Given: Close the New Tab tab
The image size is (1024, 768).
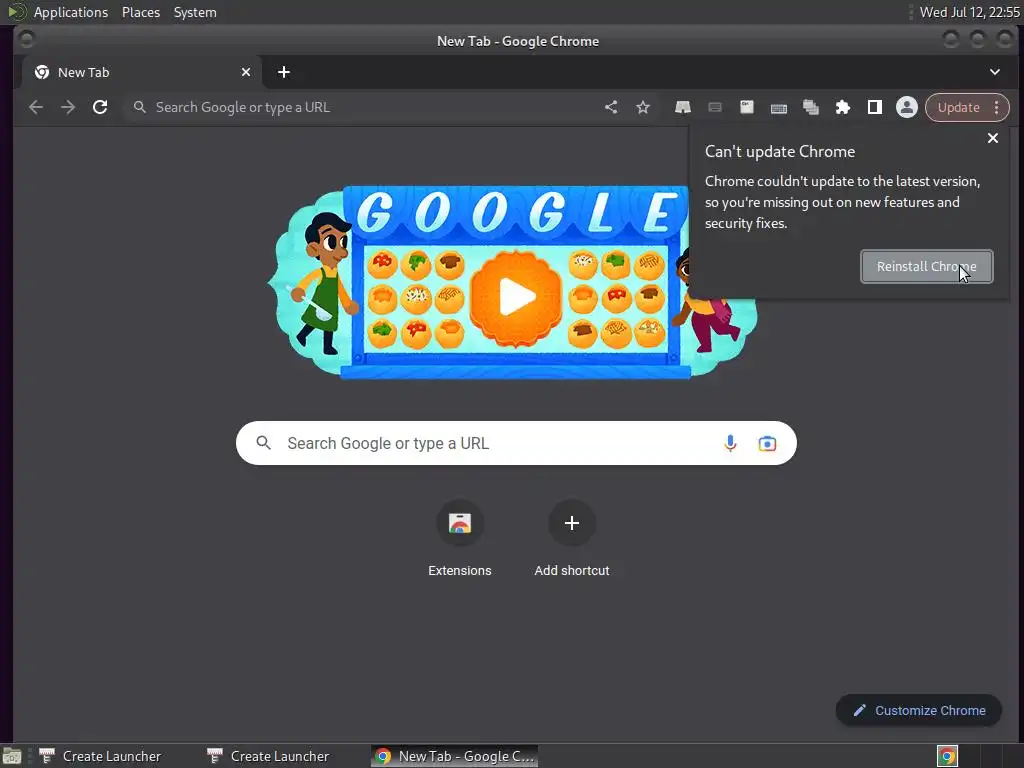Looking at the screenshot, I should click(246, 72).
